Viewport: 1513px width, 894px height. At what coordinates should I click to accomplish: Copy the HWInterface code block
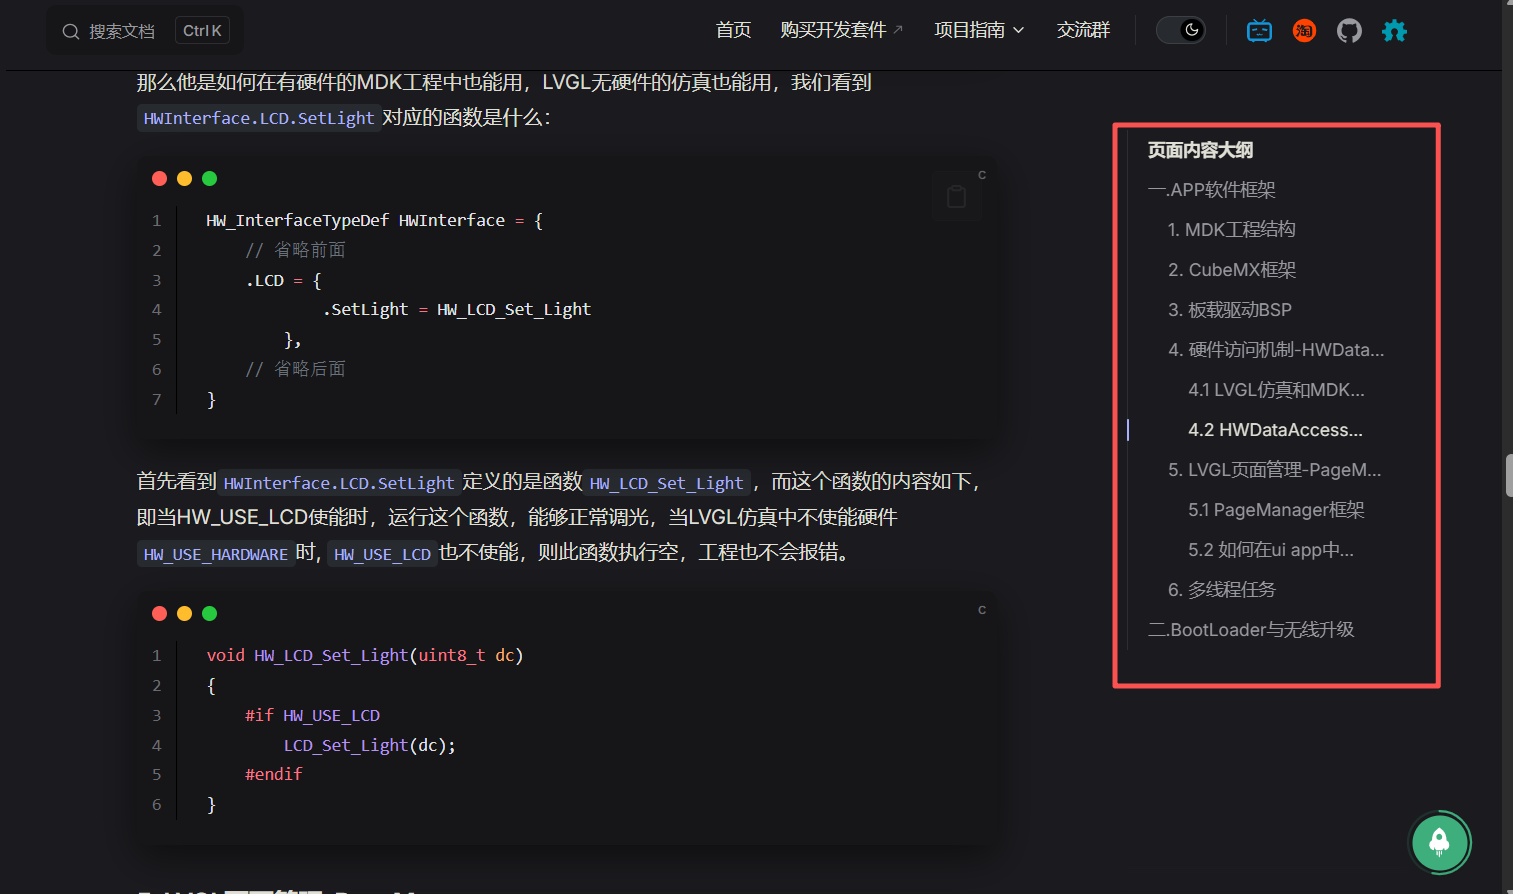coord(956,196)
